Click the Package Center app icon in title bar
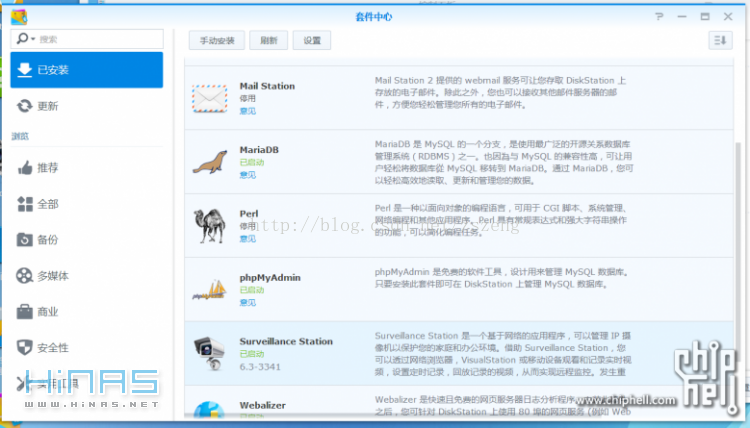The width and height of the screenshot is (750, 428). (19, 17)
